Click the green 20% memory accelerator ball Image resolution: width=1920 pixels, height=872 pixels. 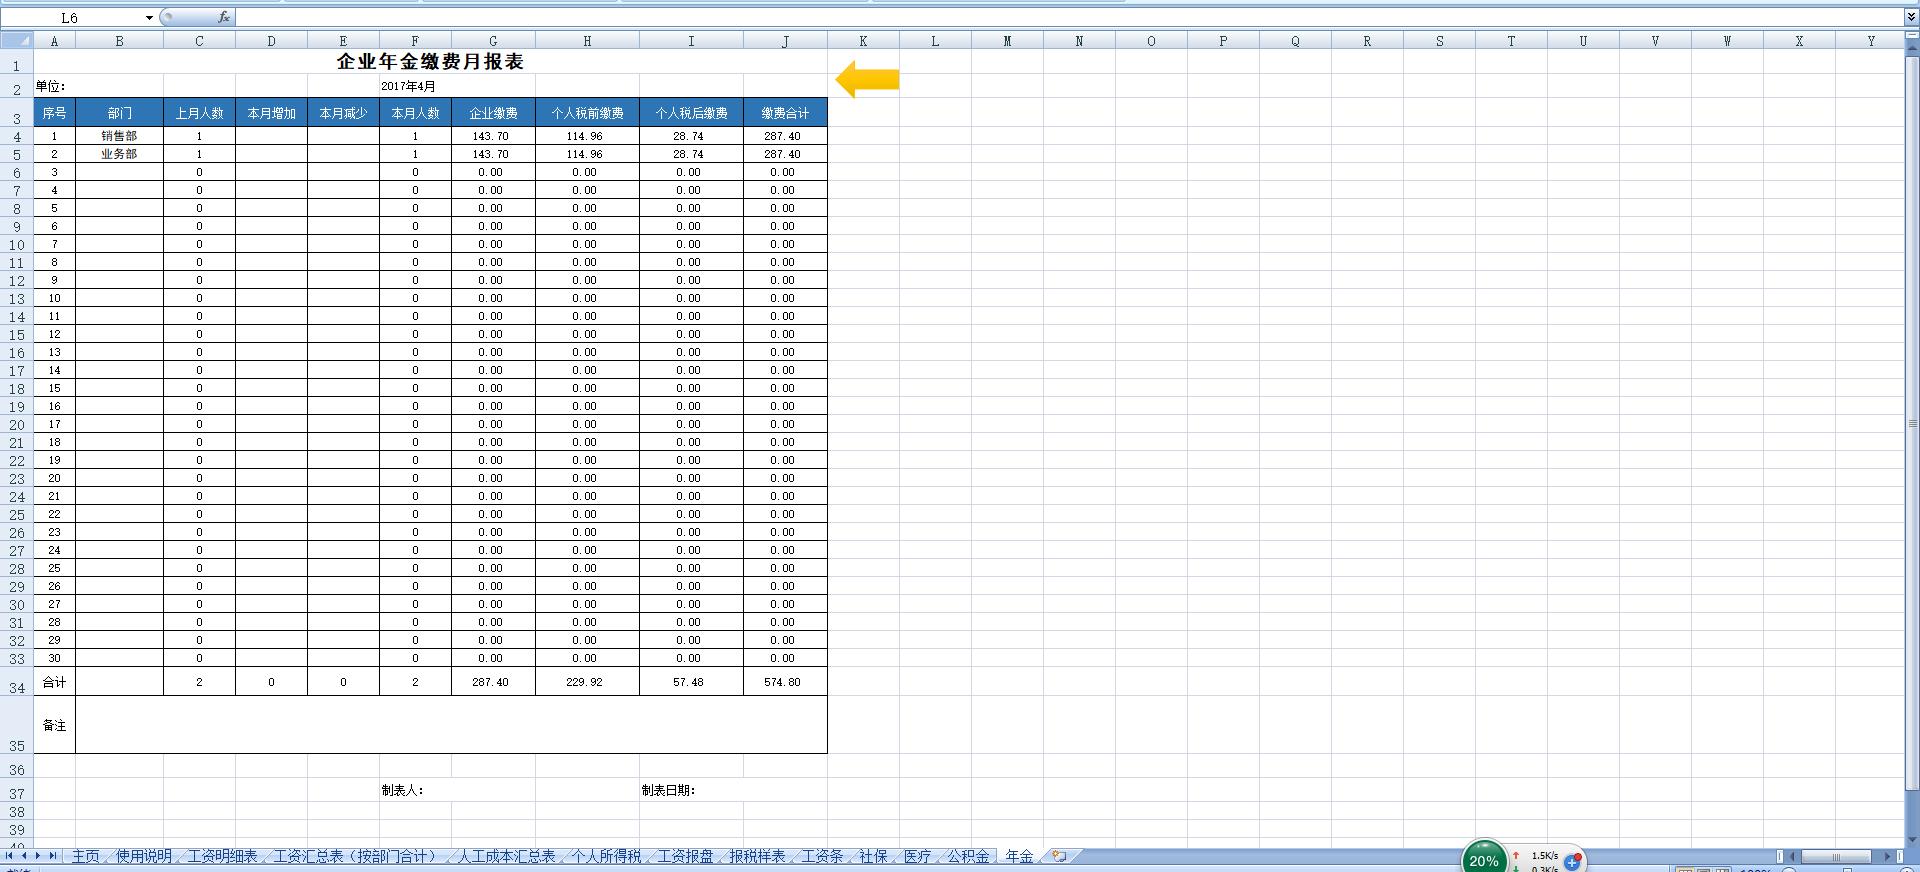tap(1483, 859)
